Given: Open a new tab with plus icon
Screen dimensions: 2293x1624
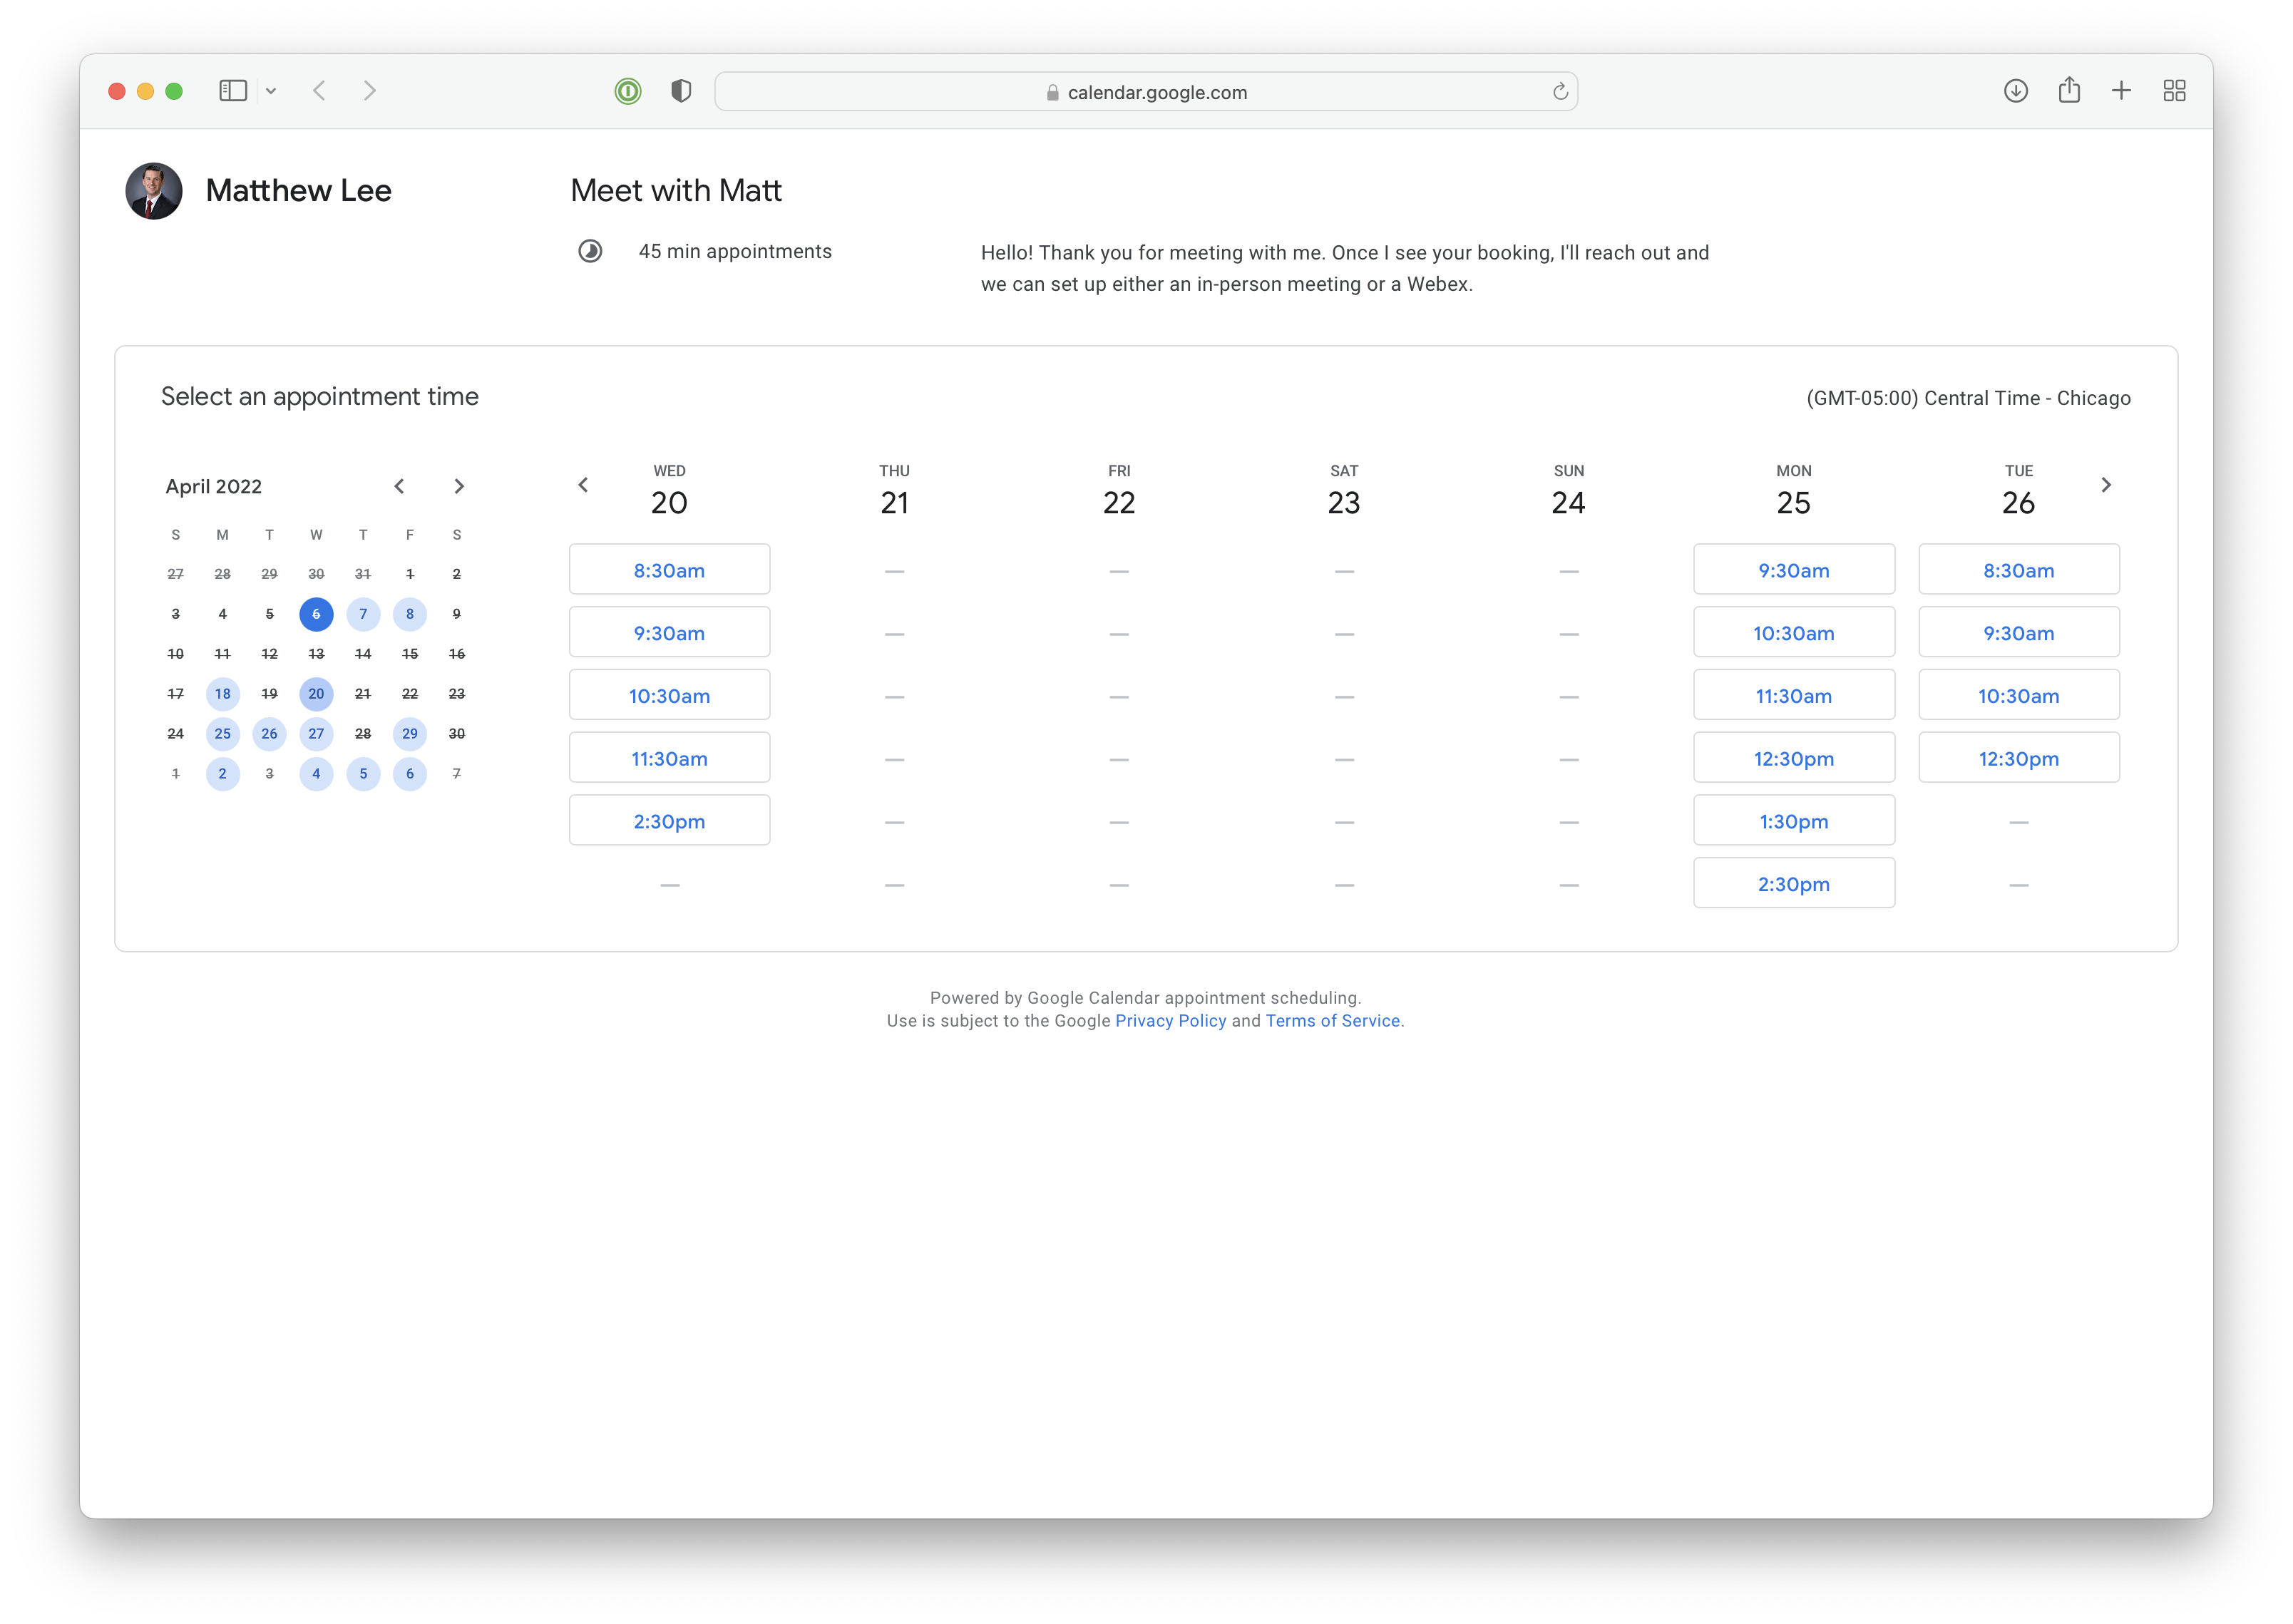Looking at the screenshot, I should (x=2121, y=91).
